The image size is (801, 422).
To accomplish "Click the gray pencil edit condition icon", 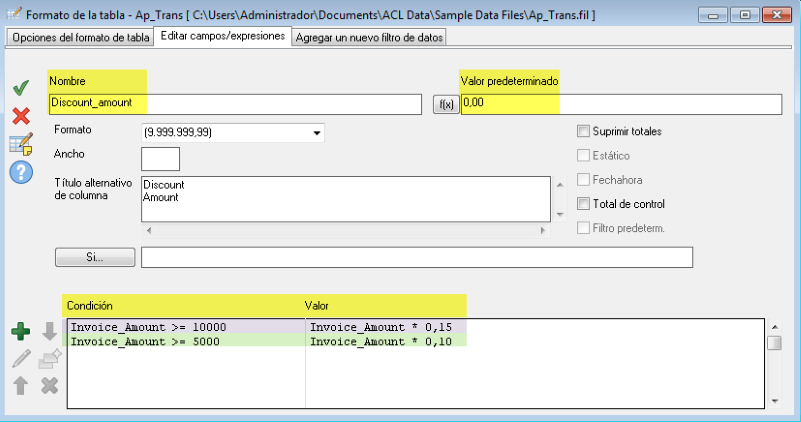I will click(21, 358).
